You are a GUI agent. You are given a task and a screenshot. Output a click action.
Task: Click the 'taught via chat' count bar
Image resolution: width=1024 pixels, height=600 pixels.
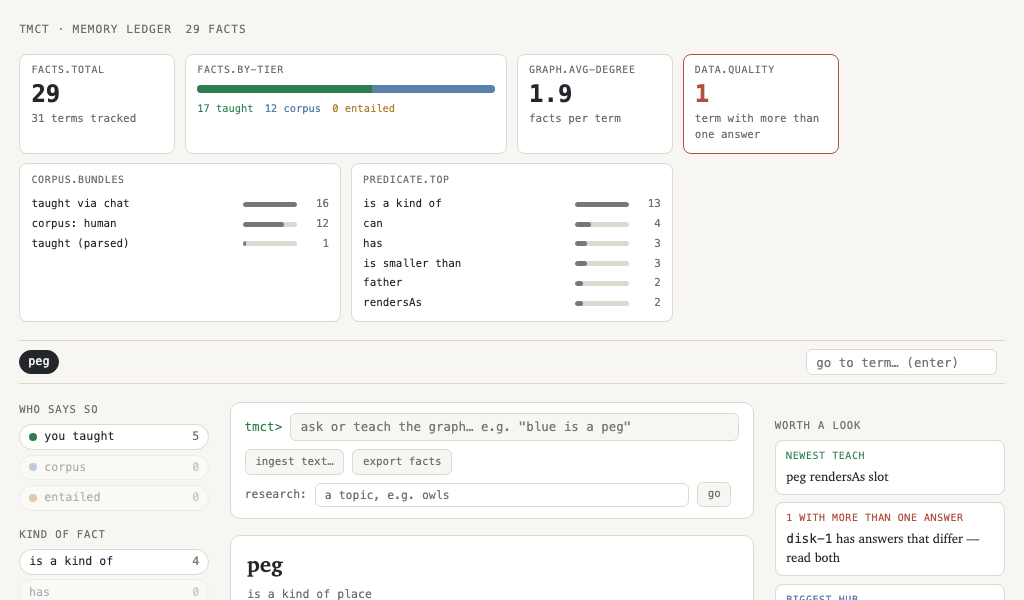(x=270, y=204)
